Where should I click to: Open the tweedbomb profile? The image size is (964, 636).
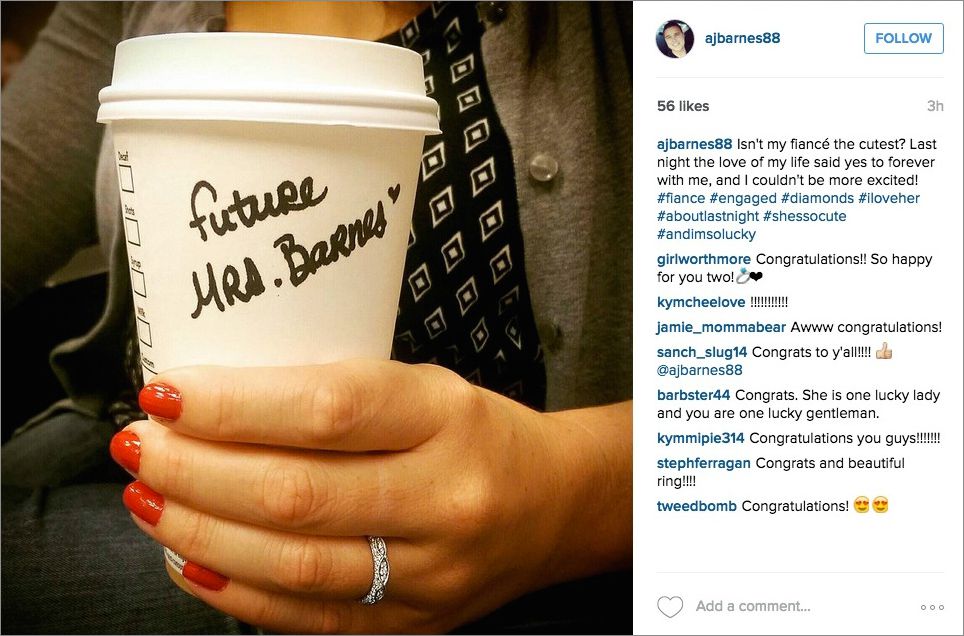click(697, 506)
